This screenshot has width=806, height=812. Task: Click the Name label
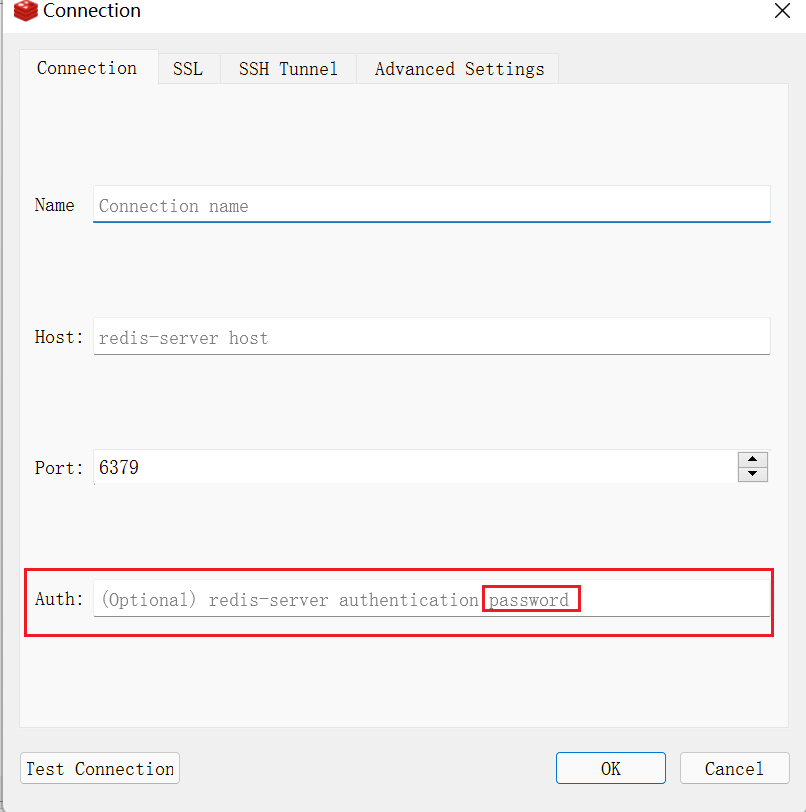point(54,205)
